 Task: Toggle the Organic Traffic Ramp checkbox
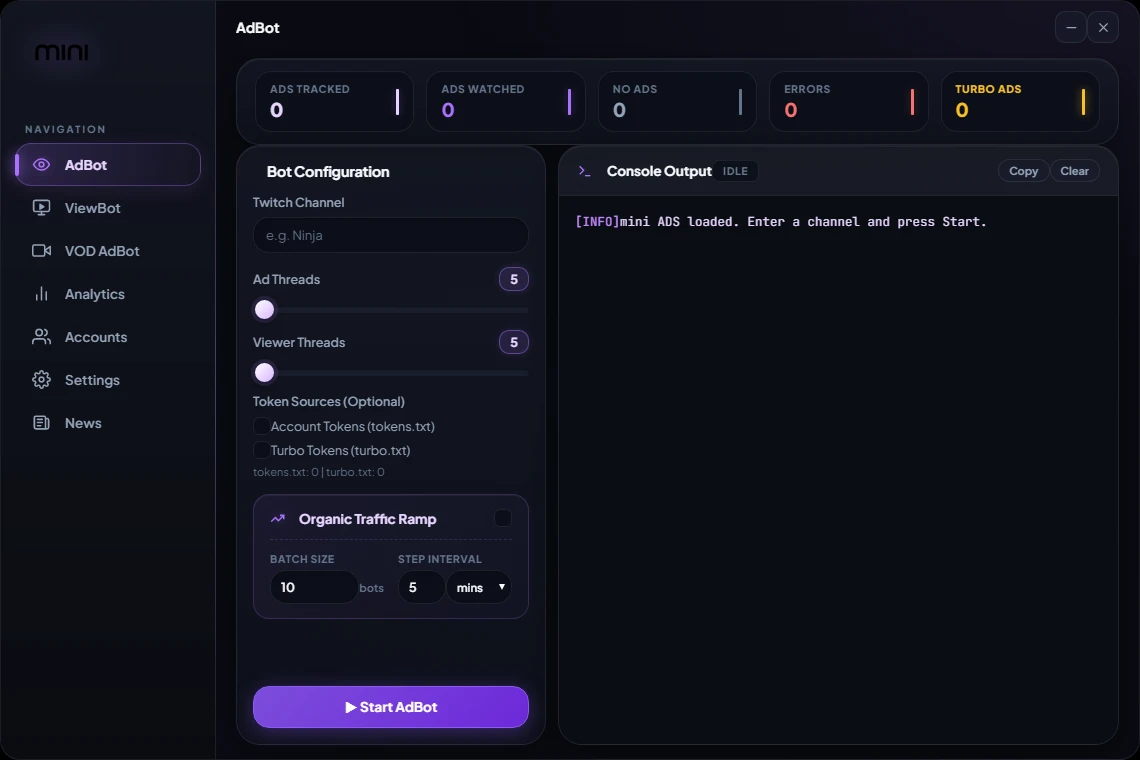click(502, 518)
